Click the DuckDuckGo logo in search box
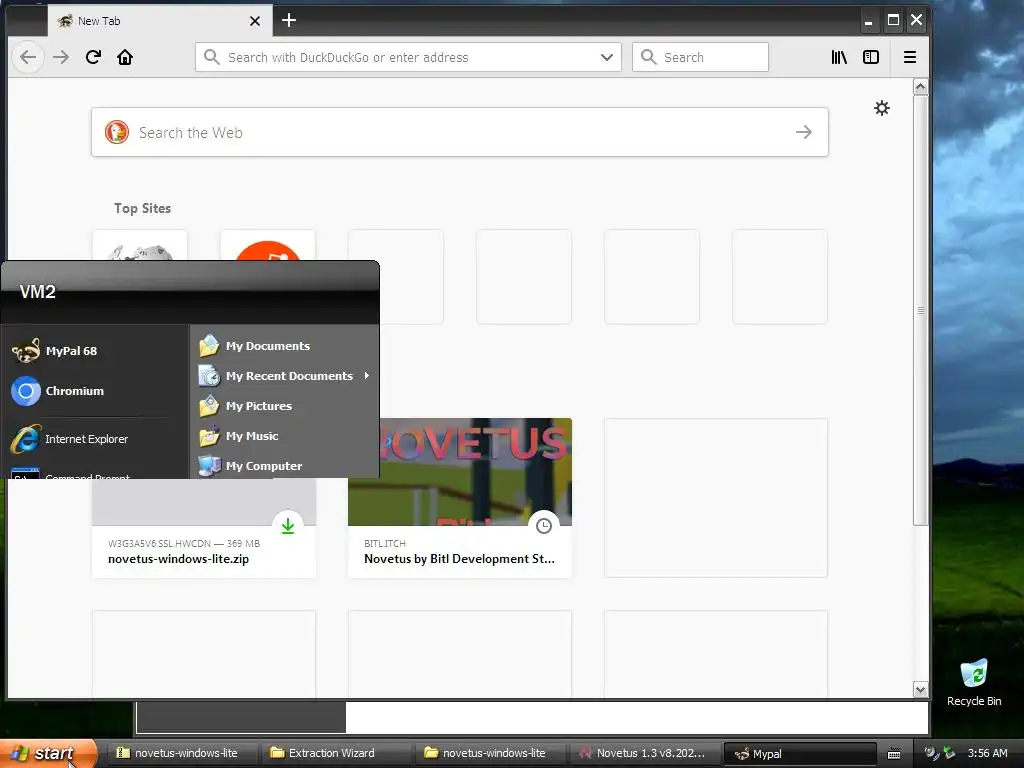The width and height of the screenshot is (1024, 768). pyautogui.click(x=117, y=132)
